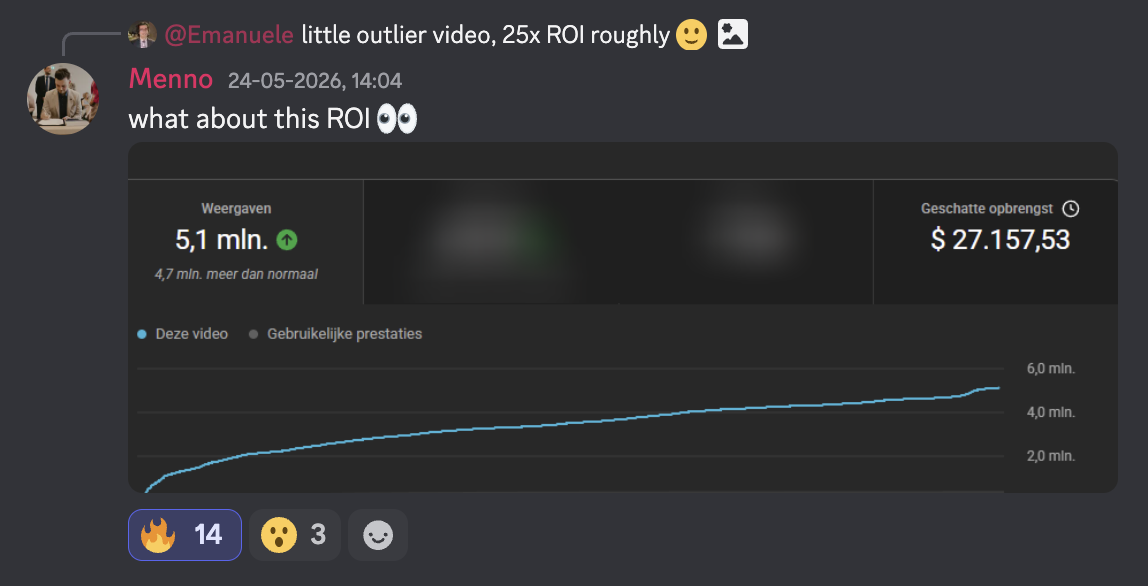Open the YouTube analytics screenshot attachment
The width and height of the screenshot is (1148, 586).
point(622,317)
